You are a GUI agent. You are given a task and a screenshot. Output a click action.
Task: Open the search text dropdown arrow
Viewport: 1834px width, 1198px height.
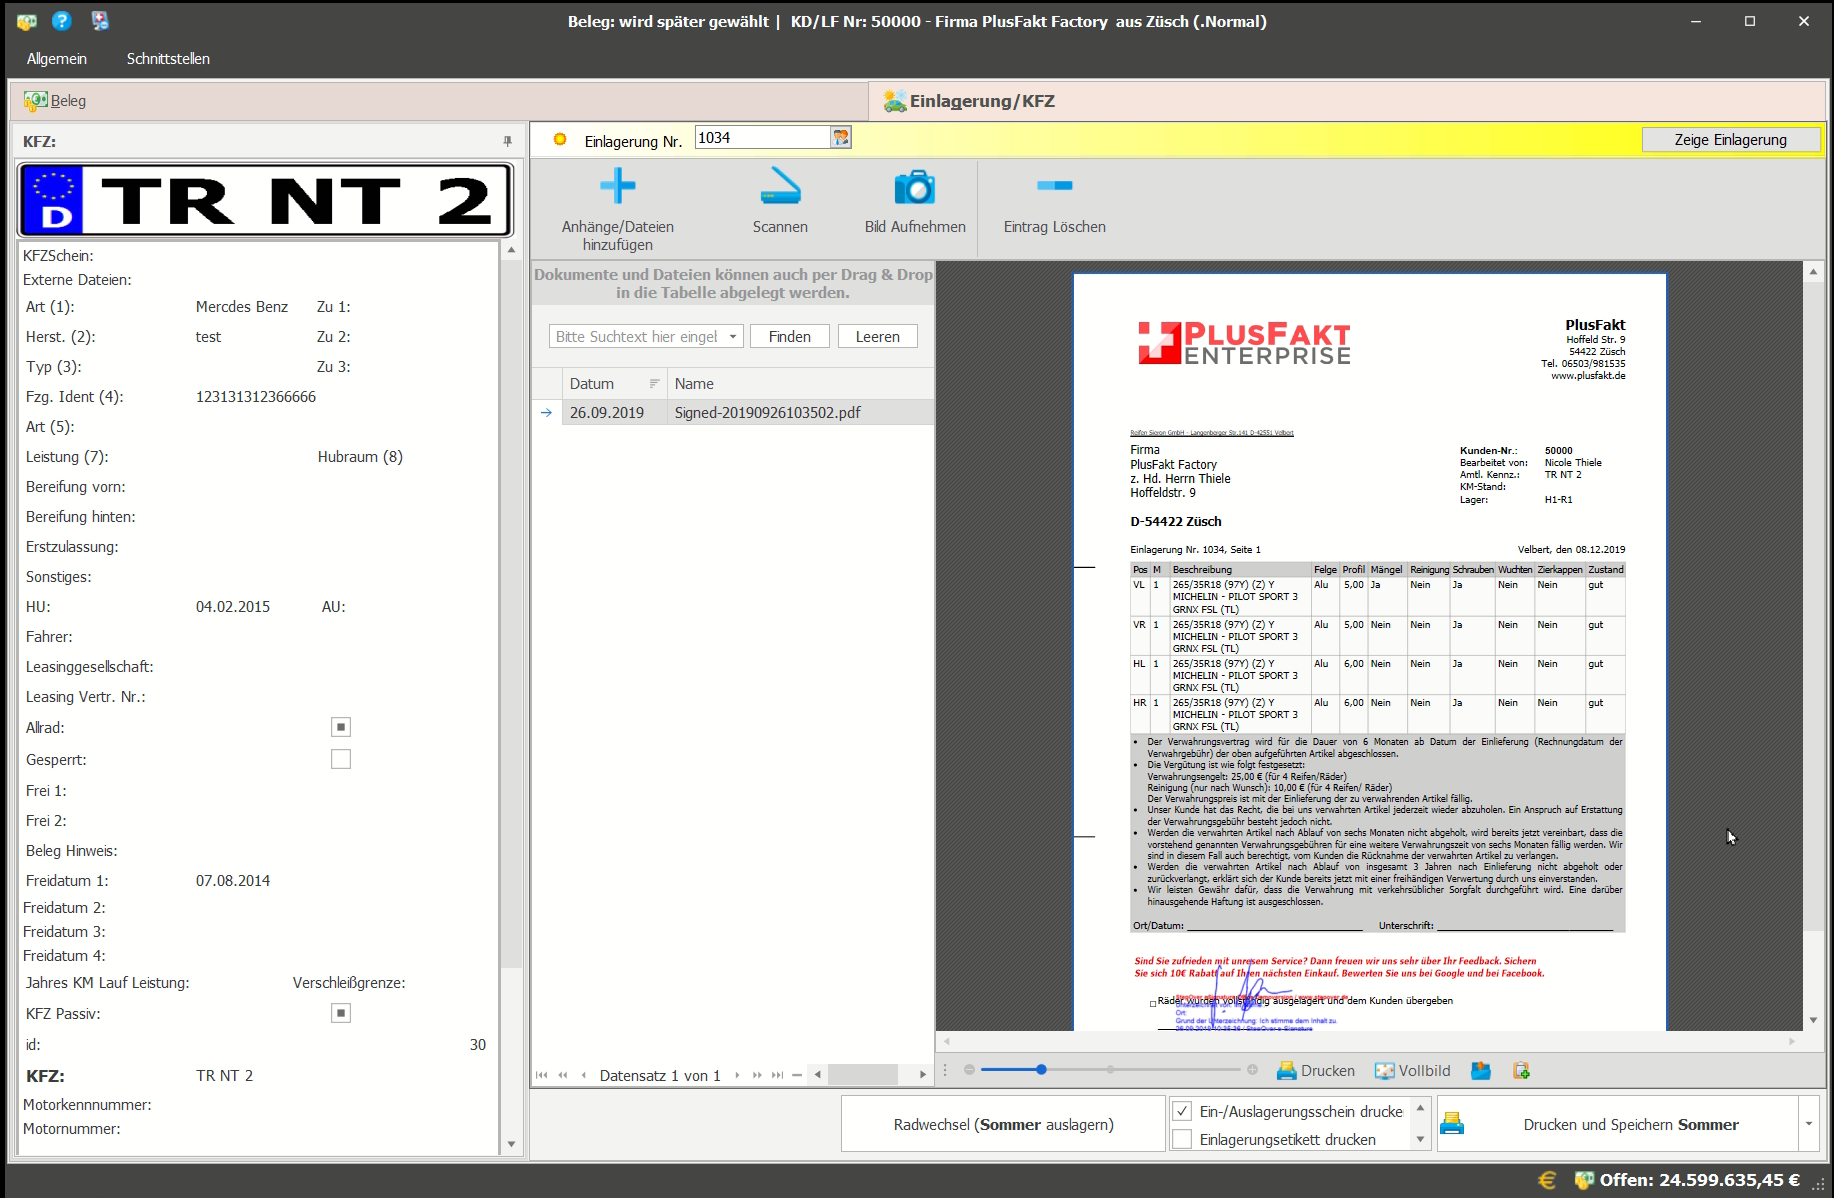tap(733, 336)
